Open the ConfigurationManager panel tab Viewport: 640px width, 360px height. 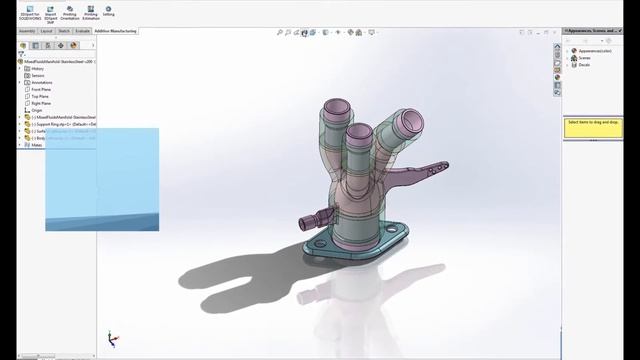48,45
